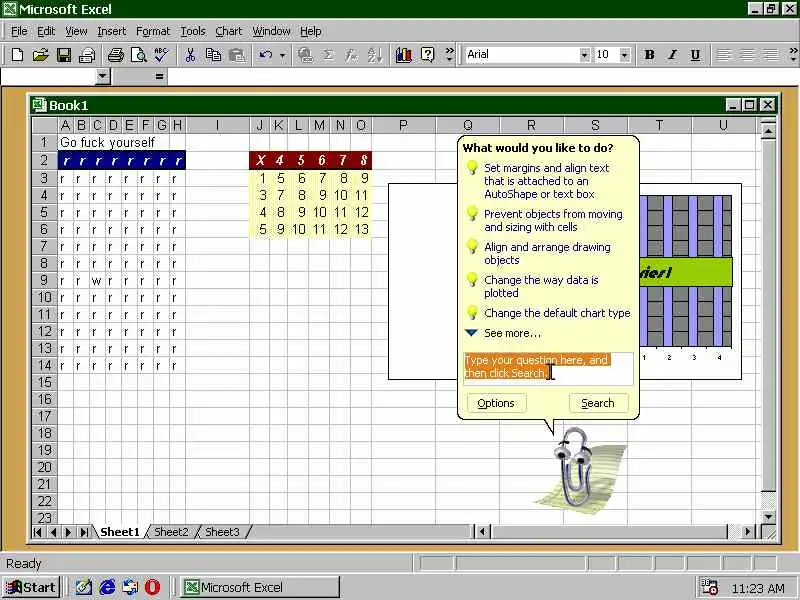
Task: Click the Show Desktop quick launch icon
Action: coord(84,587)
